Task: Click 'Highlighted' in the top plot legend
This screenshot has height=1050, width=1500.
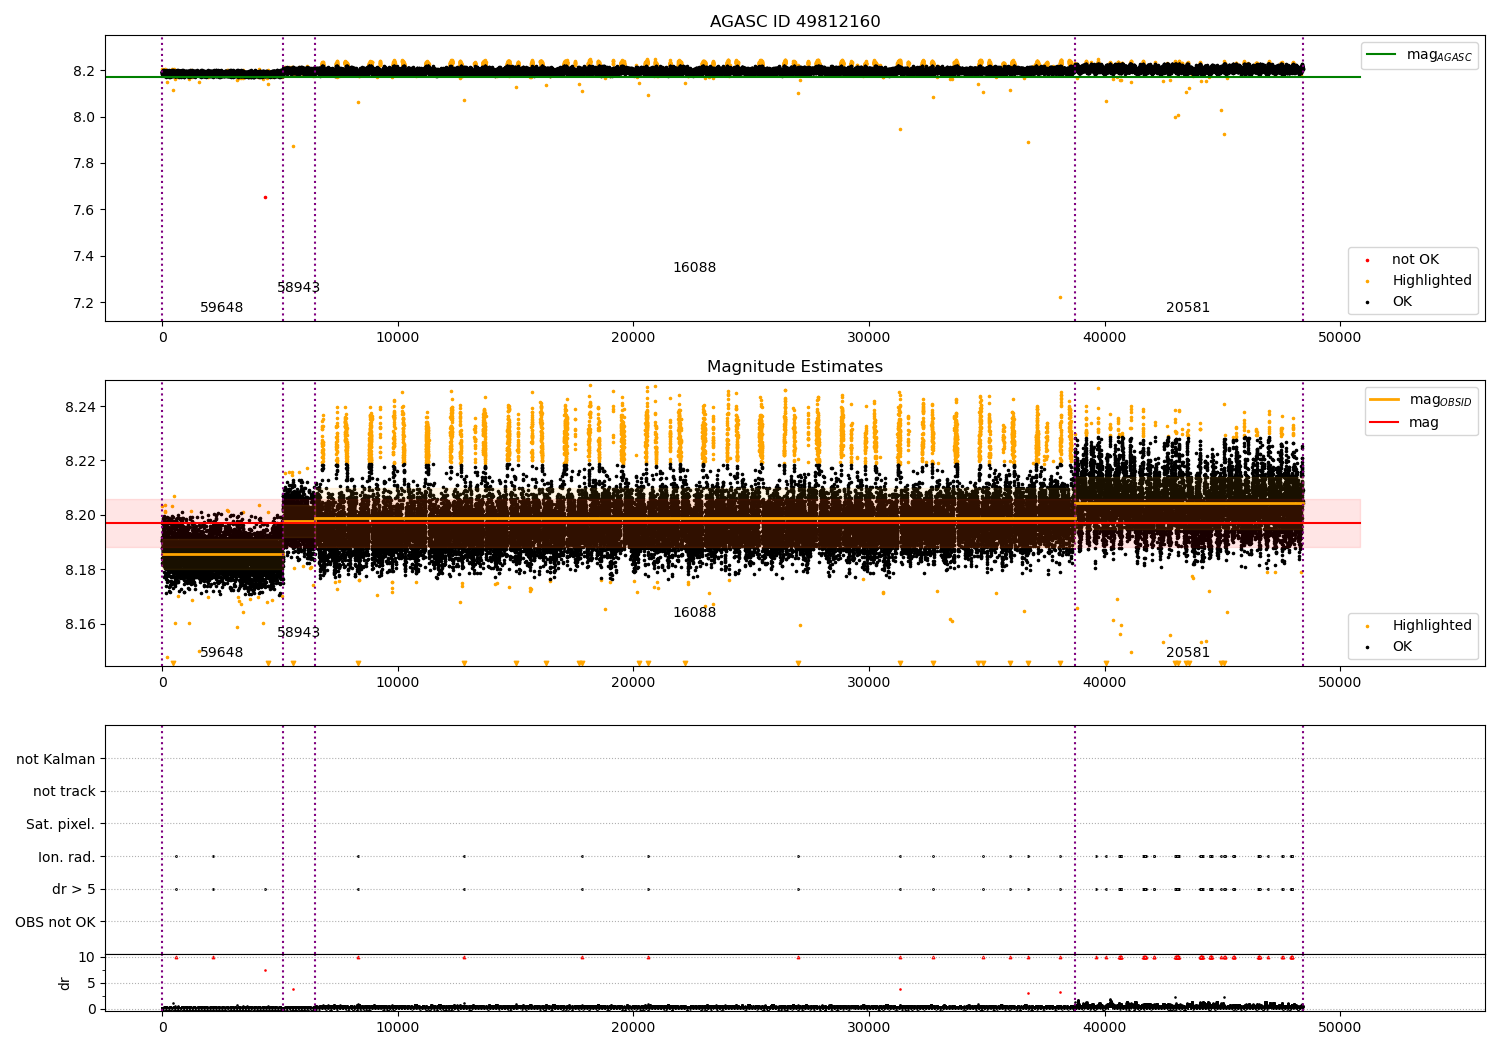Action: (x=1432, y=281)
